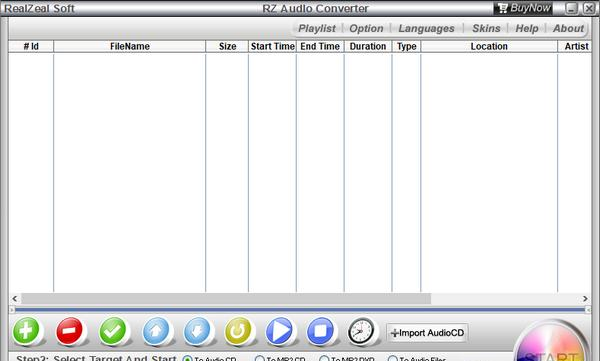
Task: Minimize the RZ Audio Converter window
Action: point(571,8)
